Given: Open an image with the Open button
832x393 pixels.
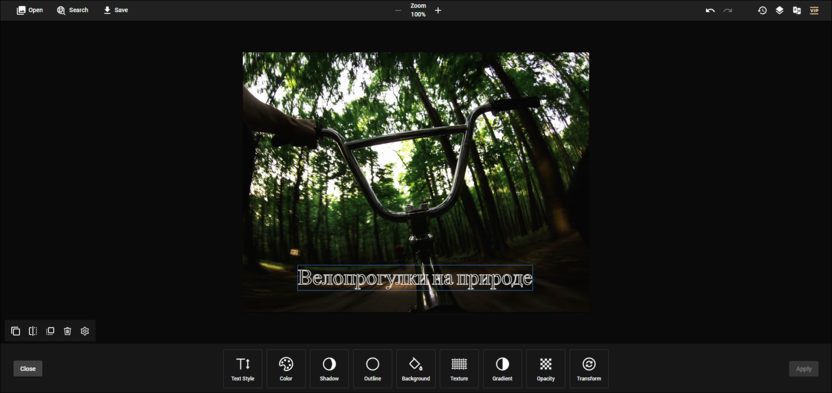Looking at the screenshot, I should click(30, 10).
